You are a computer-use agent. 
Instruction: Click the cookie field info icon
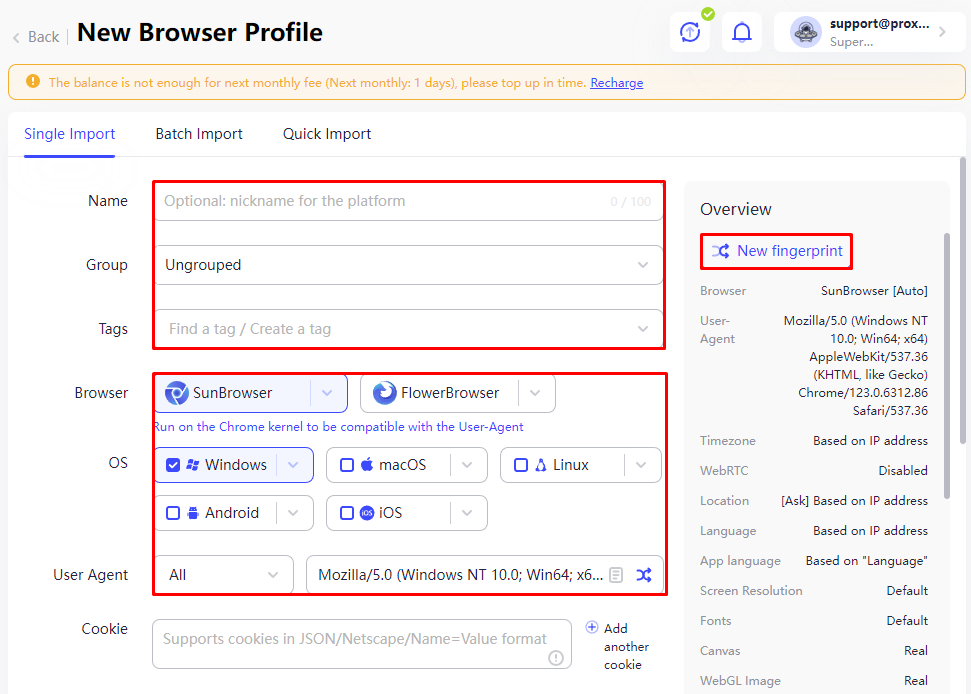click(x=555, y=657)
